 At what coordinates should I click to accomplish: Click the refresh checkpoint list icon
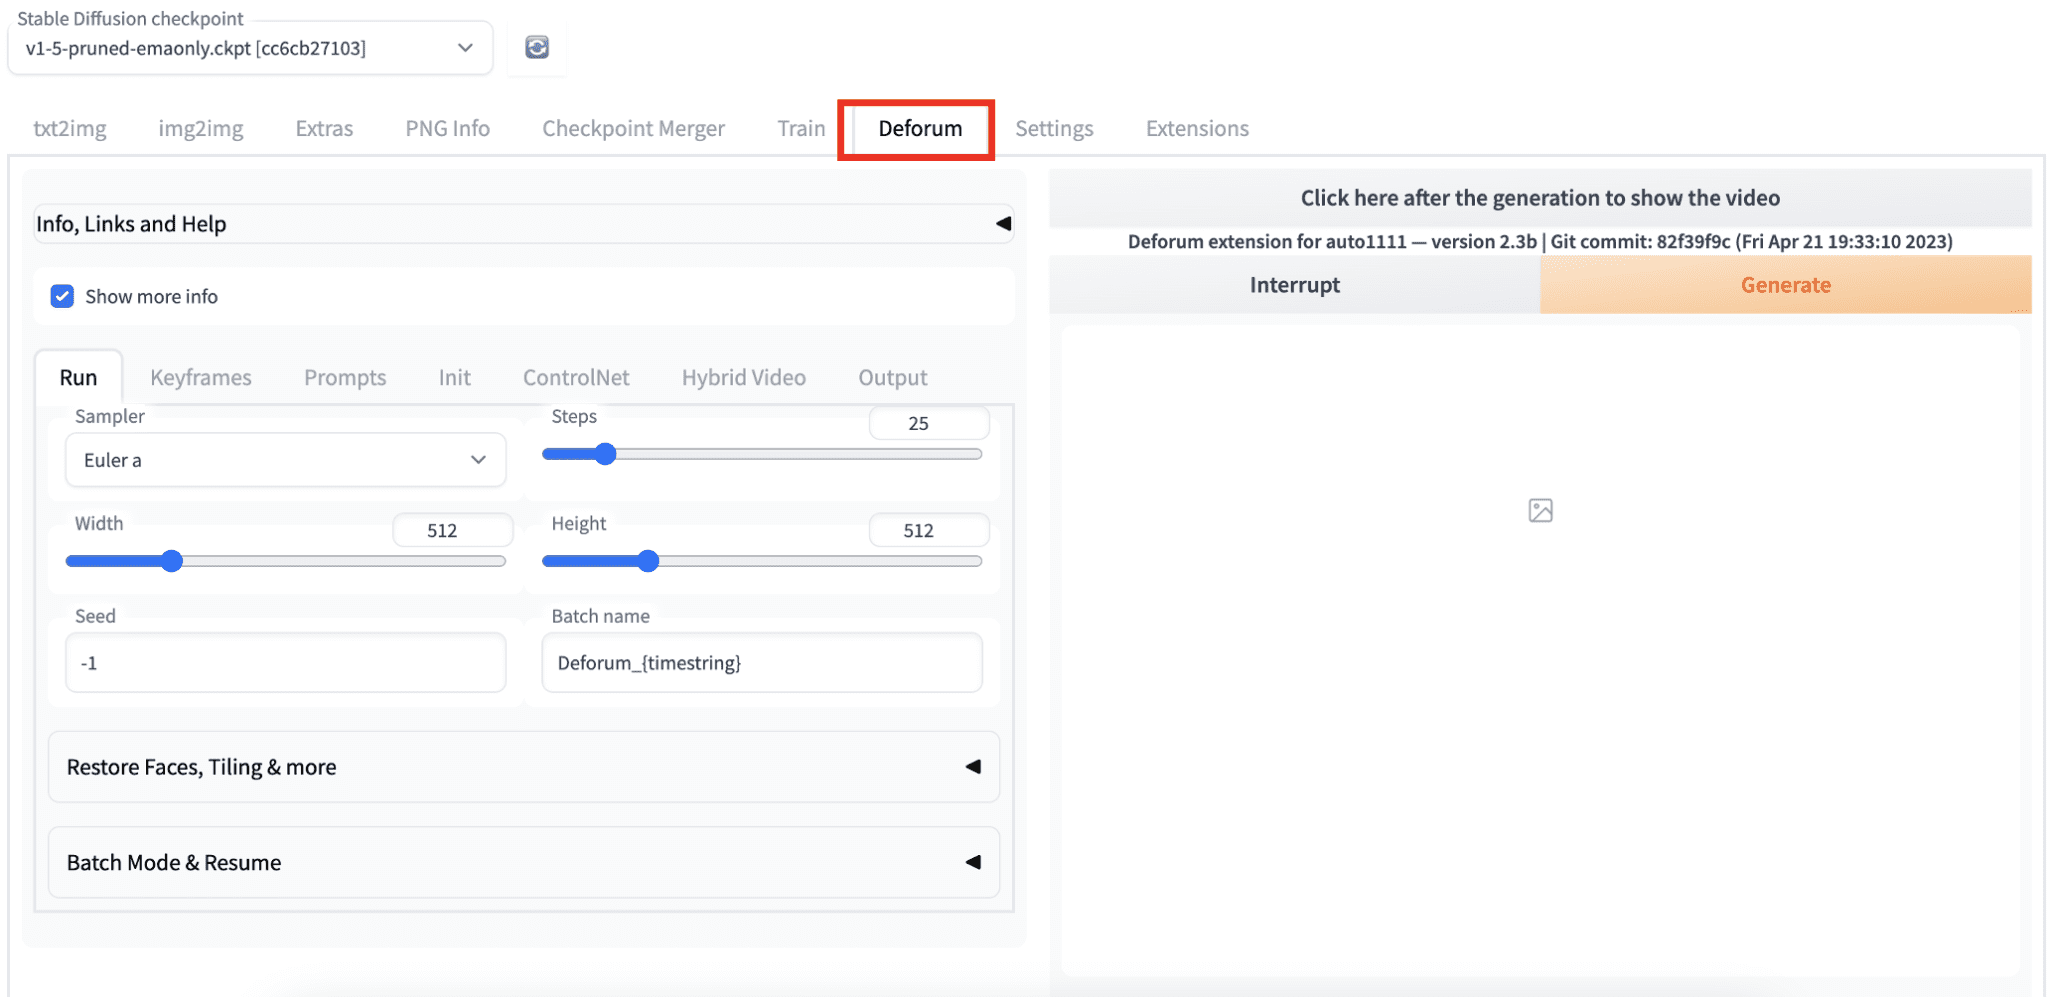[537, 47]
